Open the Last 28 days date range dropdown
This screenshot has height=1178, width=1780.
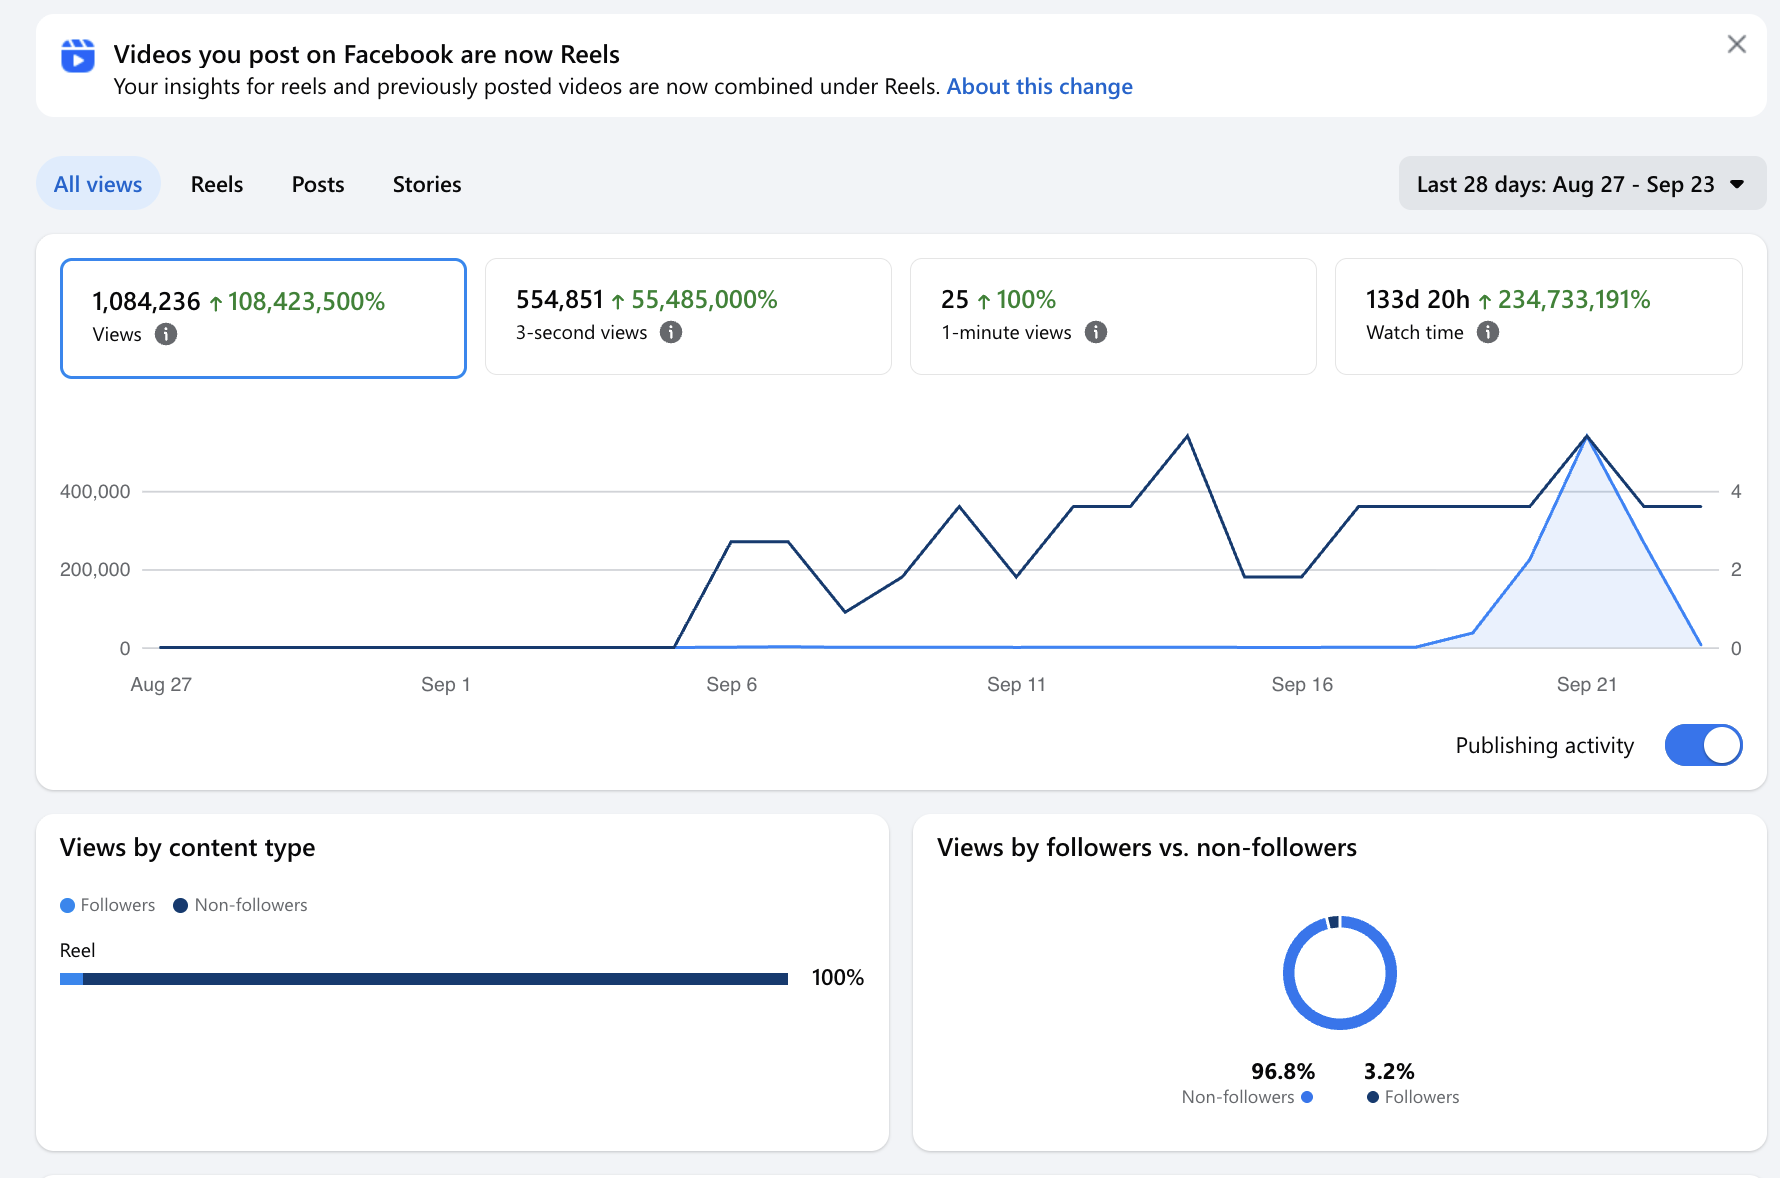click(x=1582, y=184)
